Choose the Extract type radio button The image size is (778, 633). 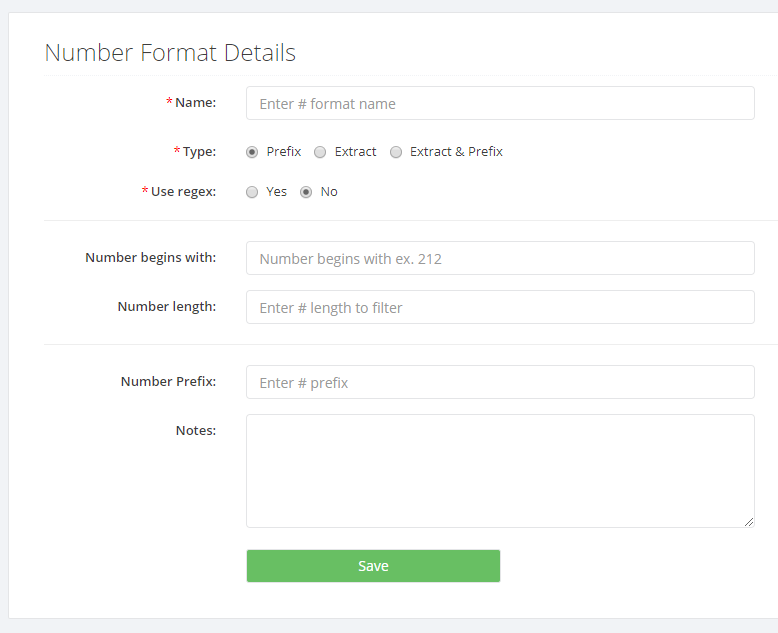coord(320,152)
